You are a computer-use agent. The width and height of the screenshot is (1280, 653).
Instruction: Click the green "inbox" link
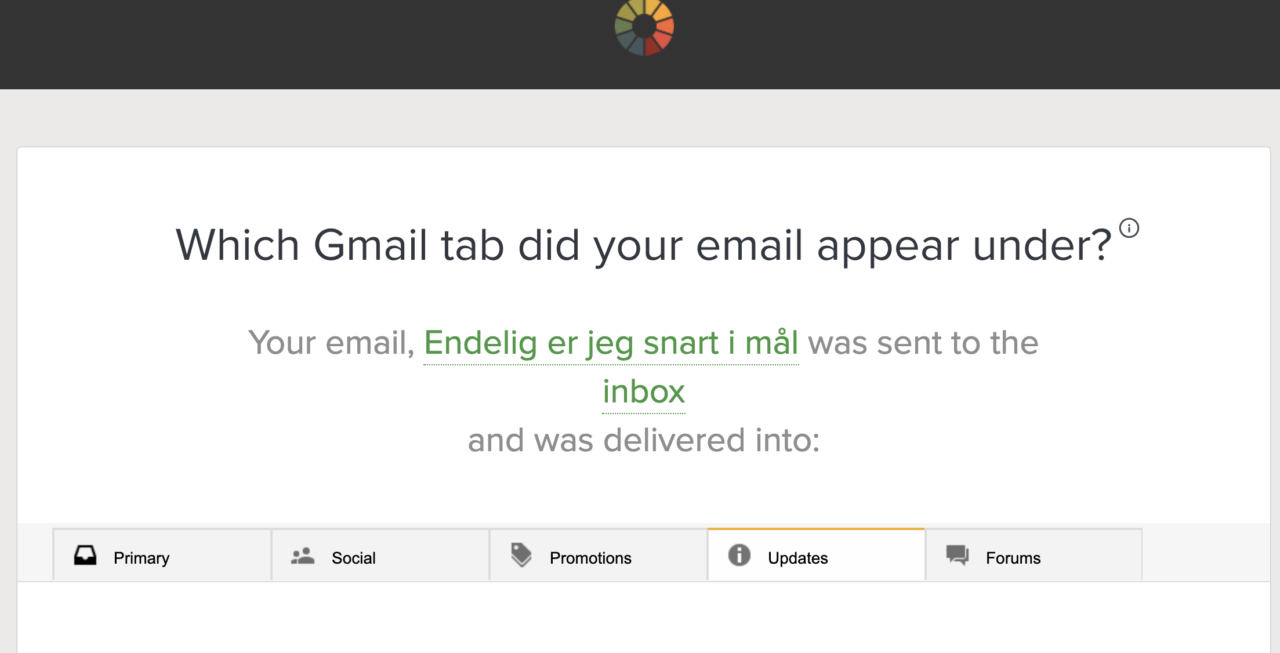pos(643,392)
